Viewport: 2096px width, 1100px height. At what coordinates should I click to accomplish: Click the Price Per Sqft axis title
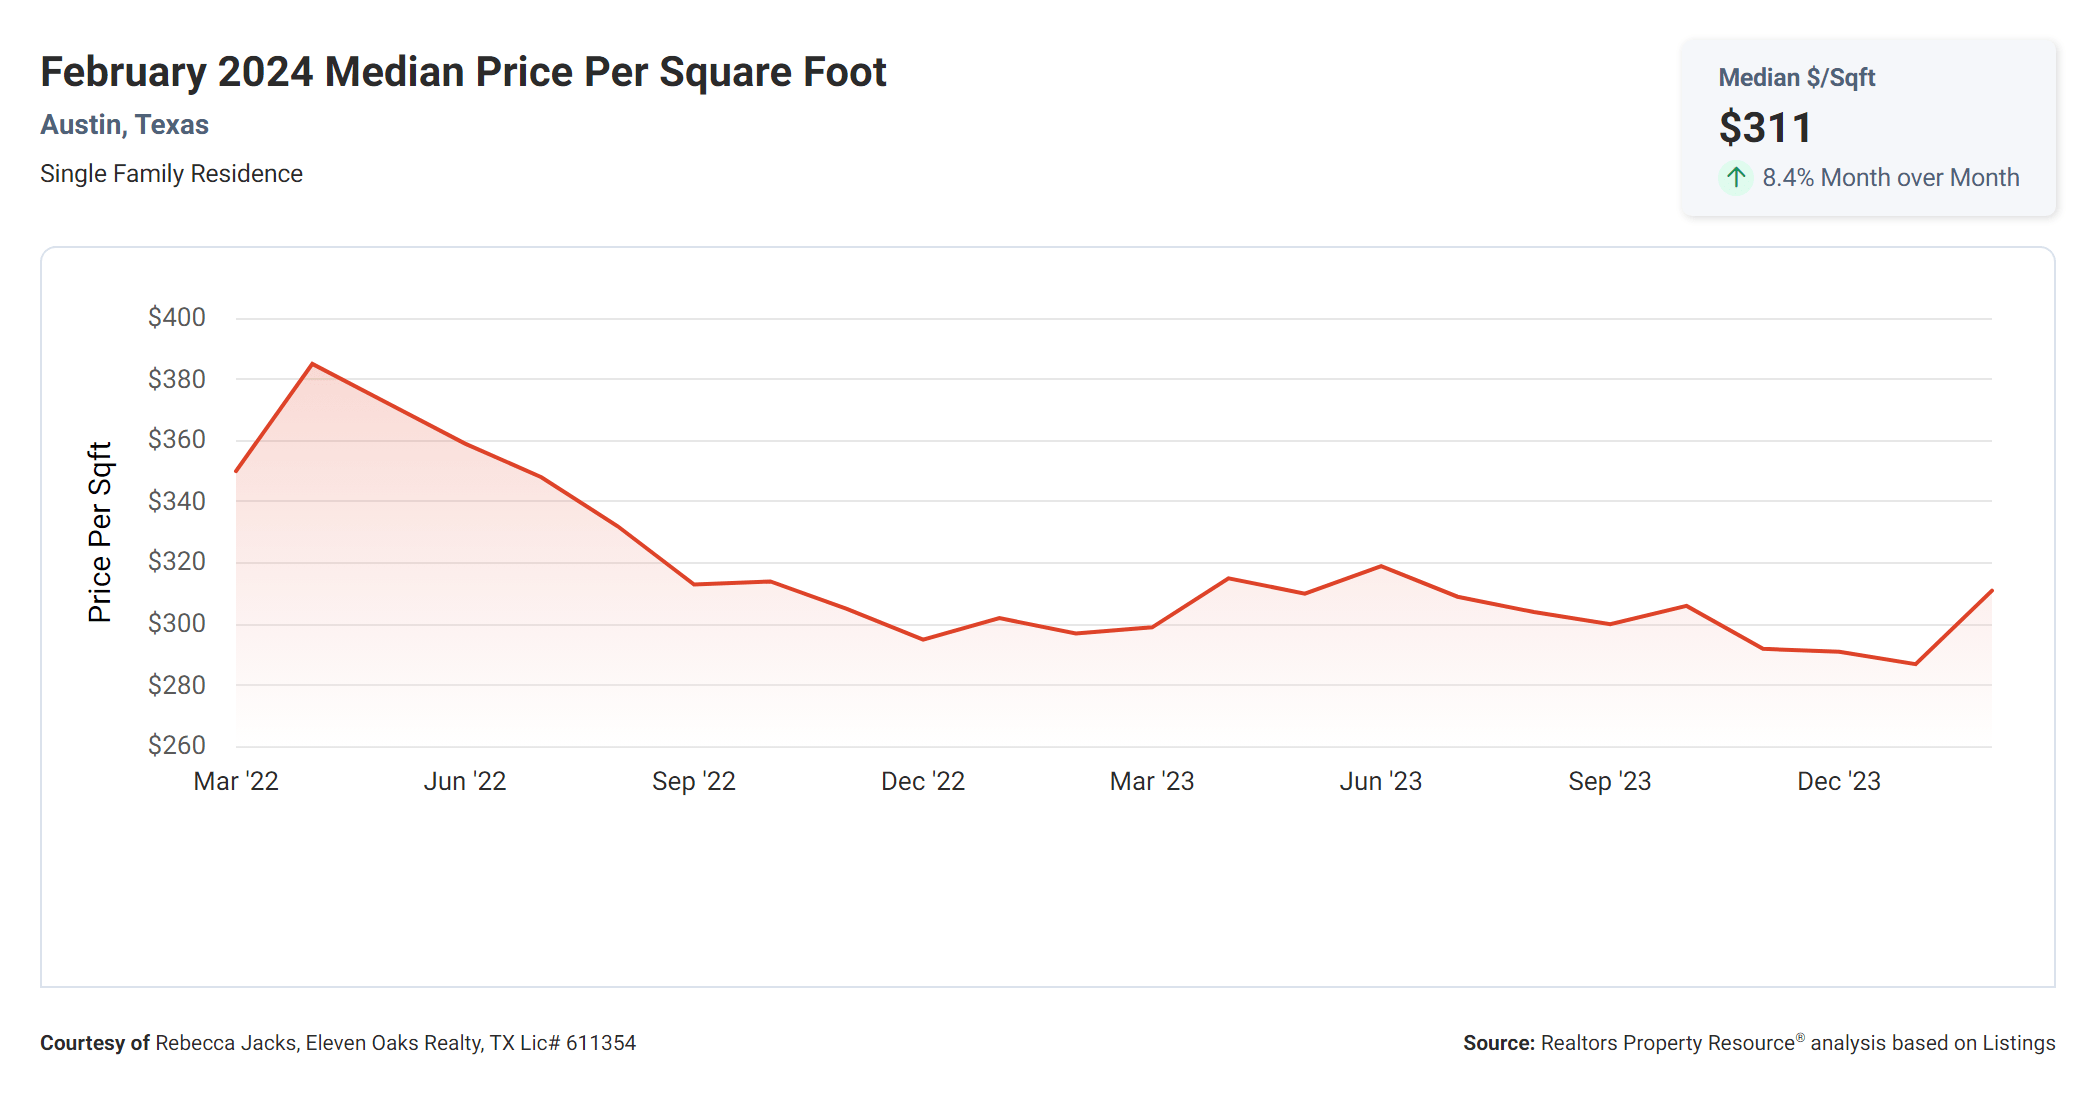(100, 532)
